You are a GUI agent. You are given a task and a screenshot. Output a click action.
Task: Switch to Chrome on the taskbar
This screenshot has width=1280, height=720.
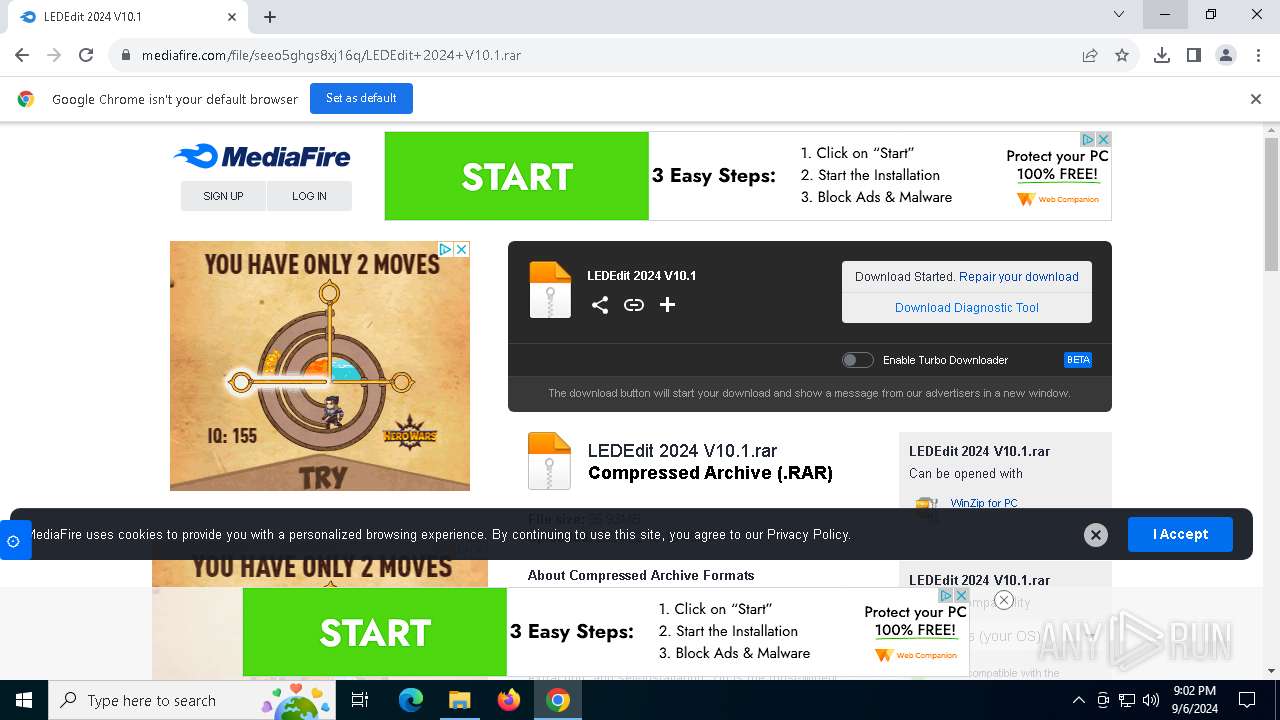(x=558, y=700)
